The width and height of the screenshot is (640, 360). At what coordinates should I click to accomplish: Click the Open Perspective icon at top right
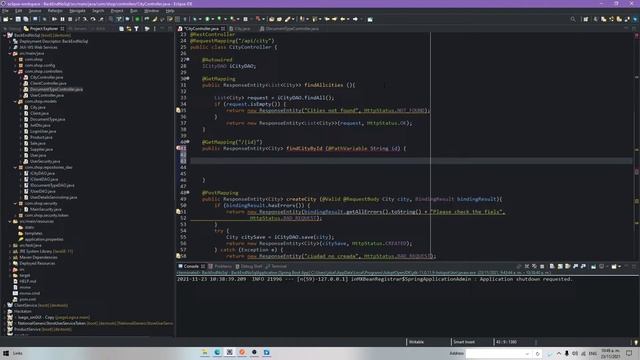pos(586,19)
